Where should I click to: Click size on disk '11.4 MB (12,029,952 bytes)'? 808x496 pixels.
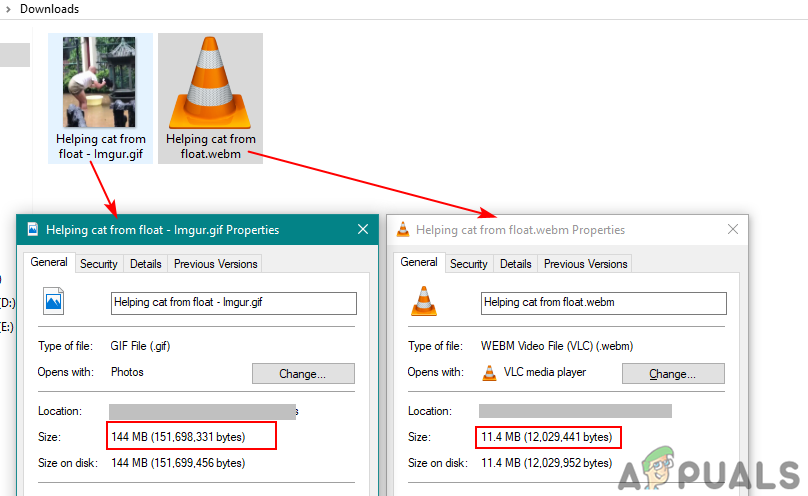547,463
